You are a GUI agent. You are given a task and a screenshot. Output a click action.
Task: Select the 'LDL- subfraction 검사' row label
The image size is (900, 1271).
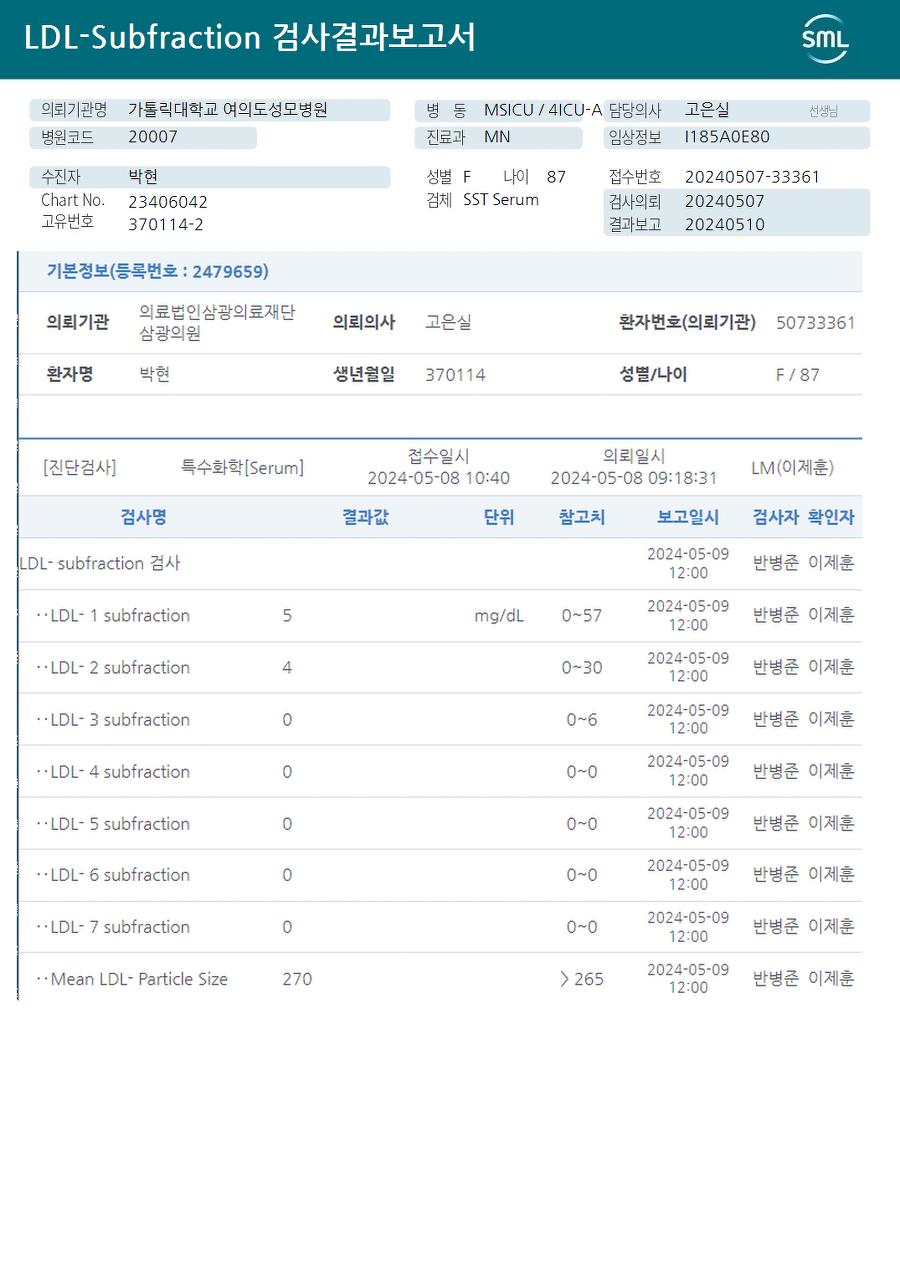click(100, 563)
